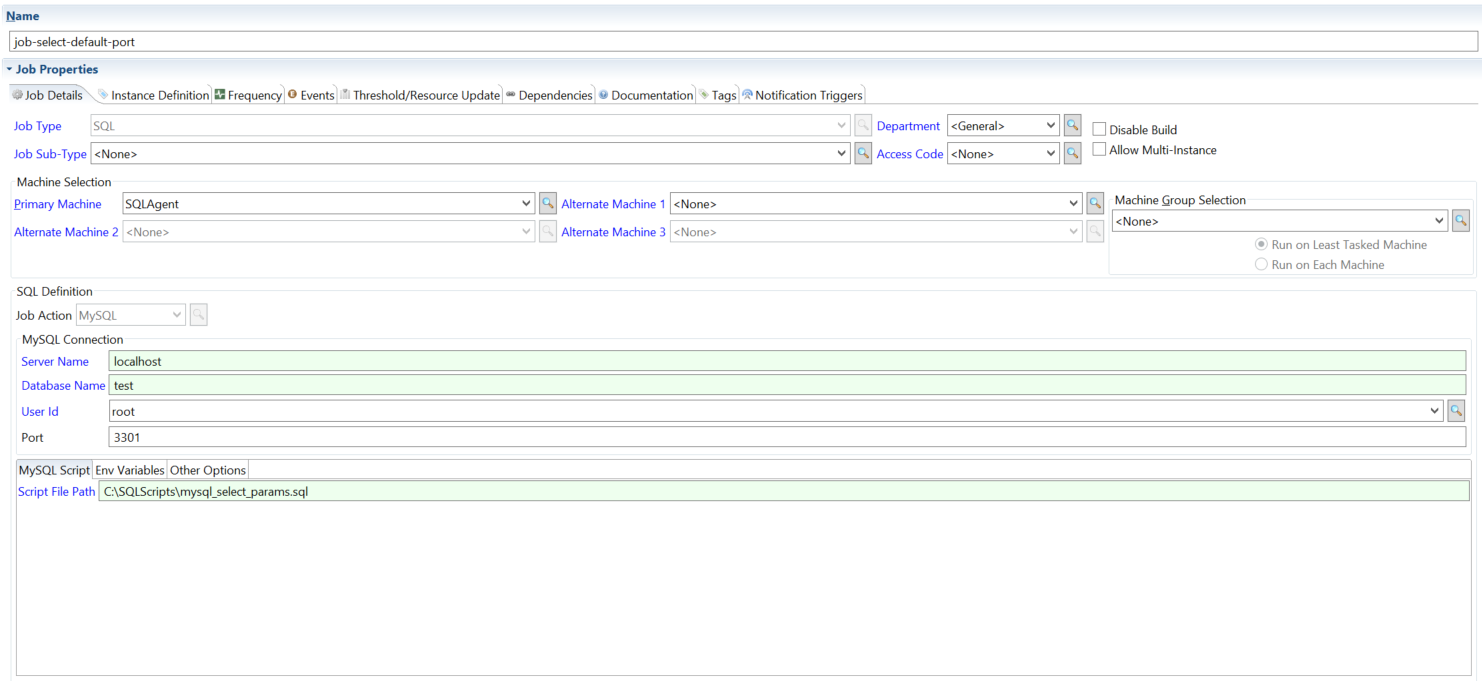Open User Id lookup magnifier
Screen dimensions: 1482x681
tap(1457, 411)
